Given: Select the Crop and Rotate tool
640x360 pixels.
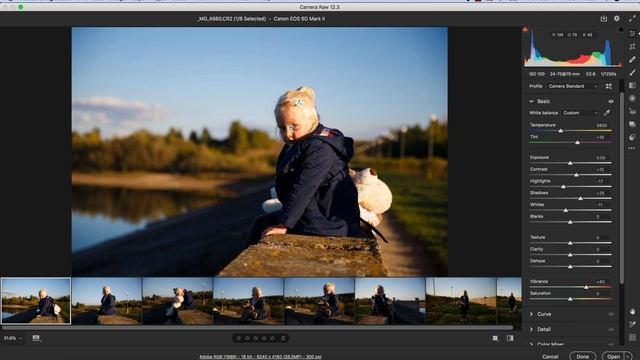Looking at the screenshot, I should (632, 47).
